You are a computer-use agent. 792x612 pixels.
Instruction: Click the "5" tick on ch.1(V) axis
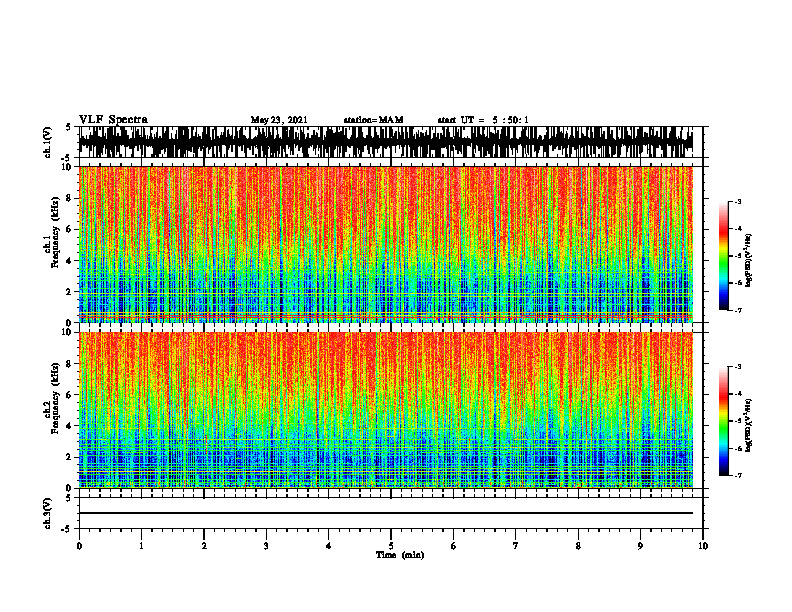(68, 127)
